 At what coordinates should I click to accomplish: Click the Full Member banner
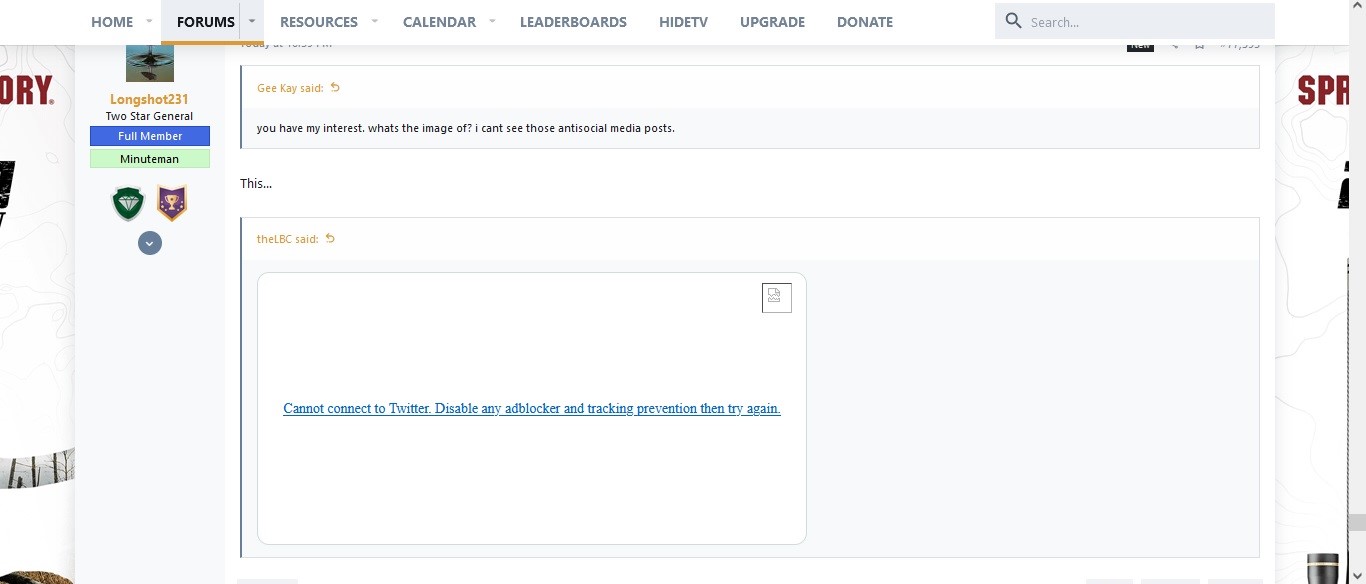point(150,136)
